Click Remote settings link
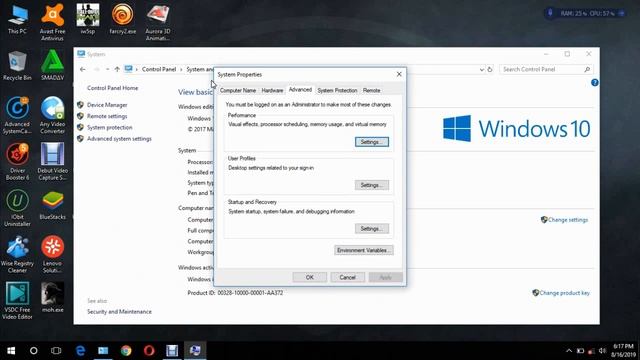This screenshot has height=360, width=640. [x=107, y=116]
